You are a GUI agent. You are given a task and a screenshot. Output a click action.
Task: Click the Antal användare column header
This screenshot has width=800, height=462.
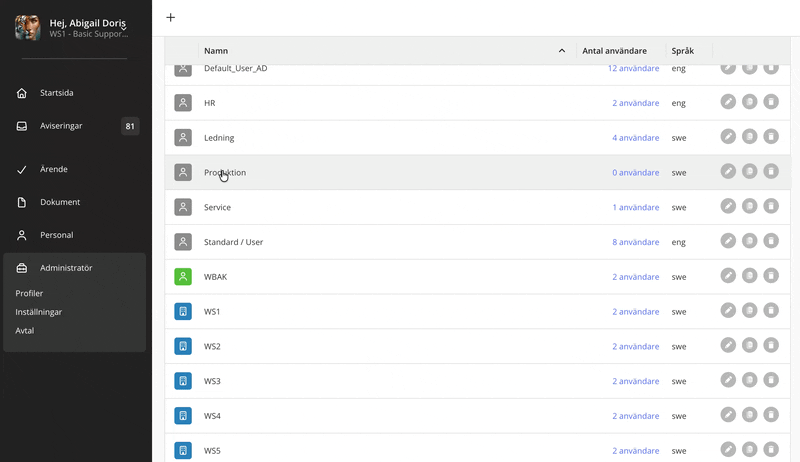(621, 50)
